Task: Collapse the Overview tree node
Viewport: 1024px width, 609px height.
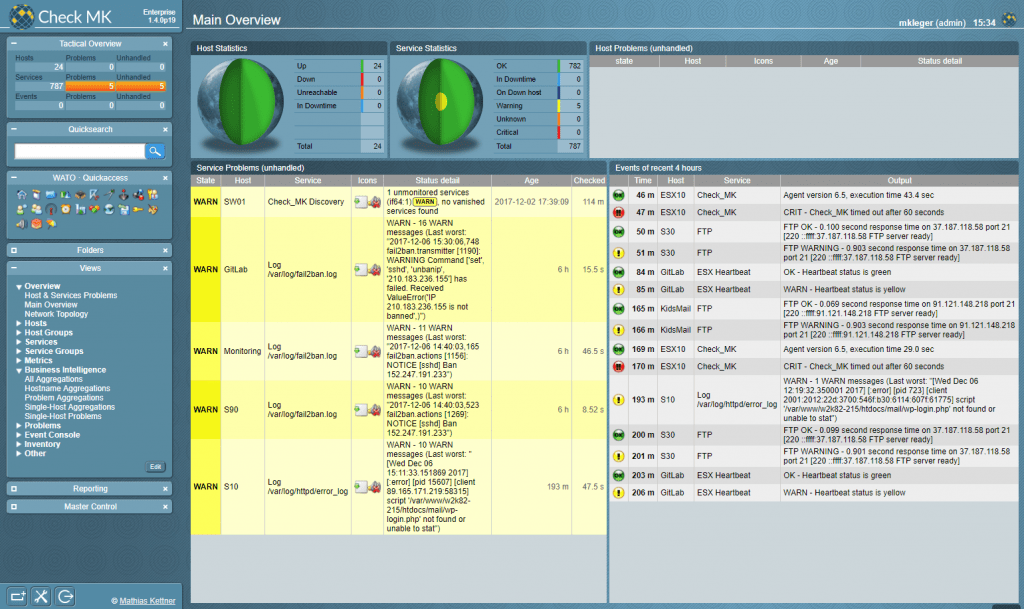Action: (19, 287)
